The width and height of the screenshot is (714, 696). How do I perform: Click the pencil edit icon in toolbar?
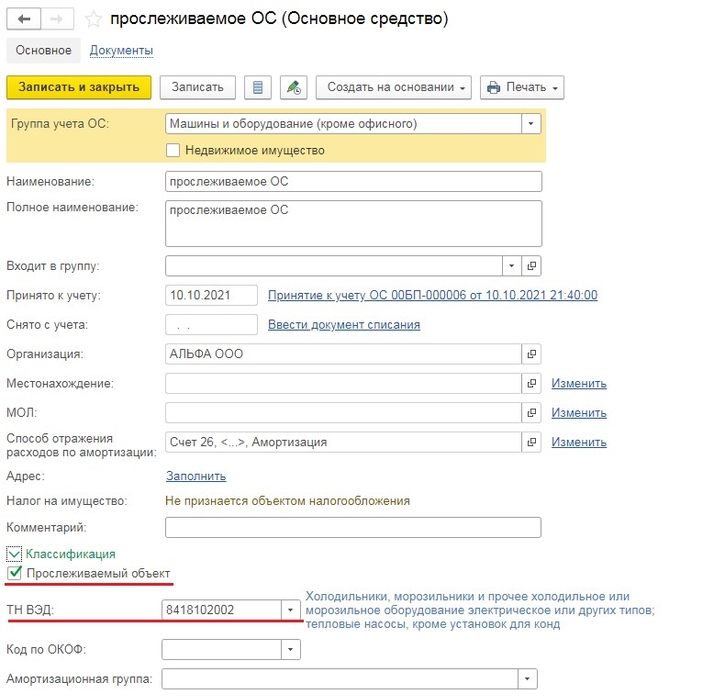293,87
